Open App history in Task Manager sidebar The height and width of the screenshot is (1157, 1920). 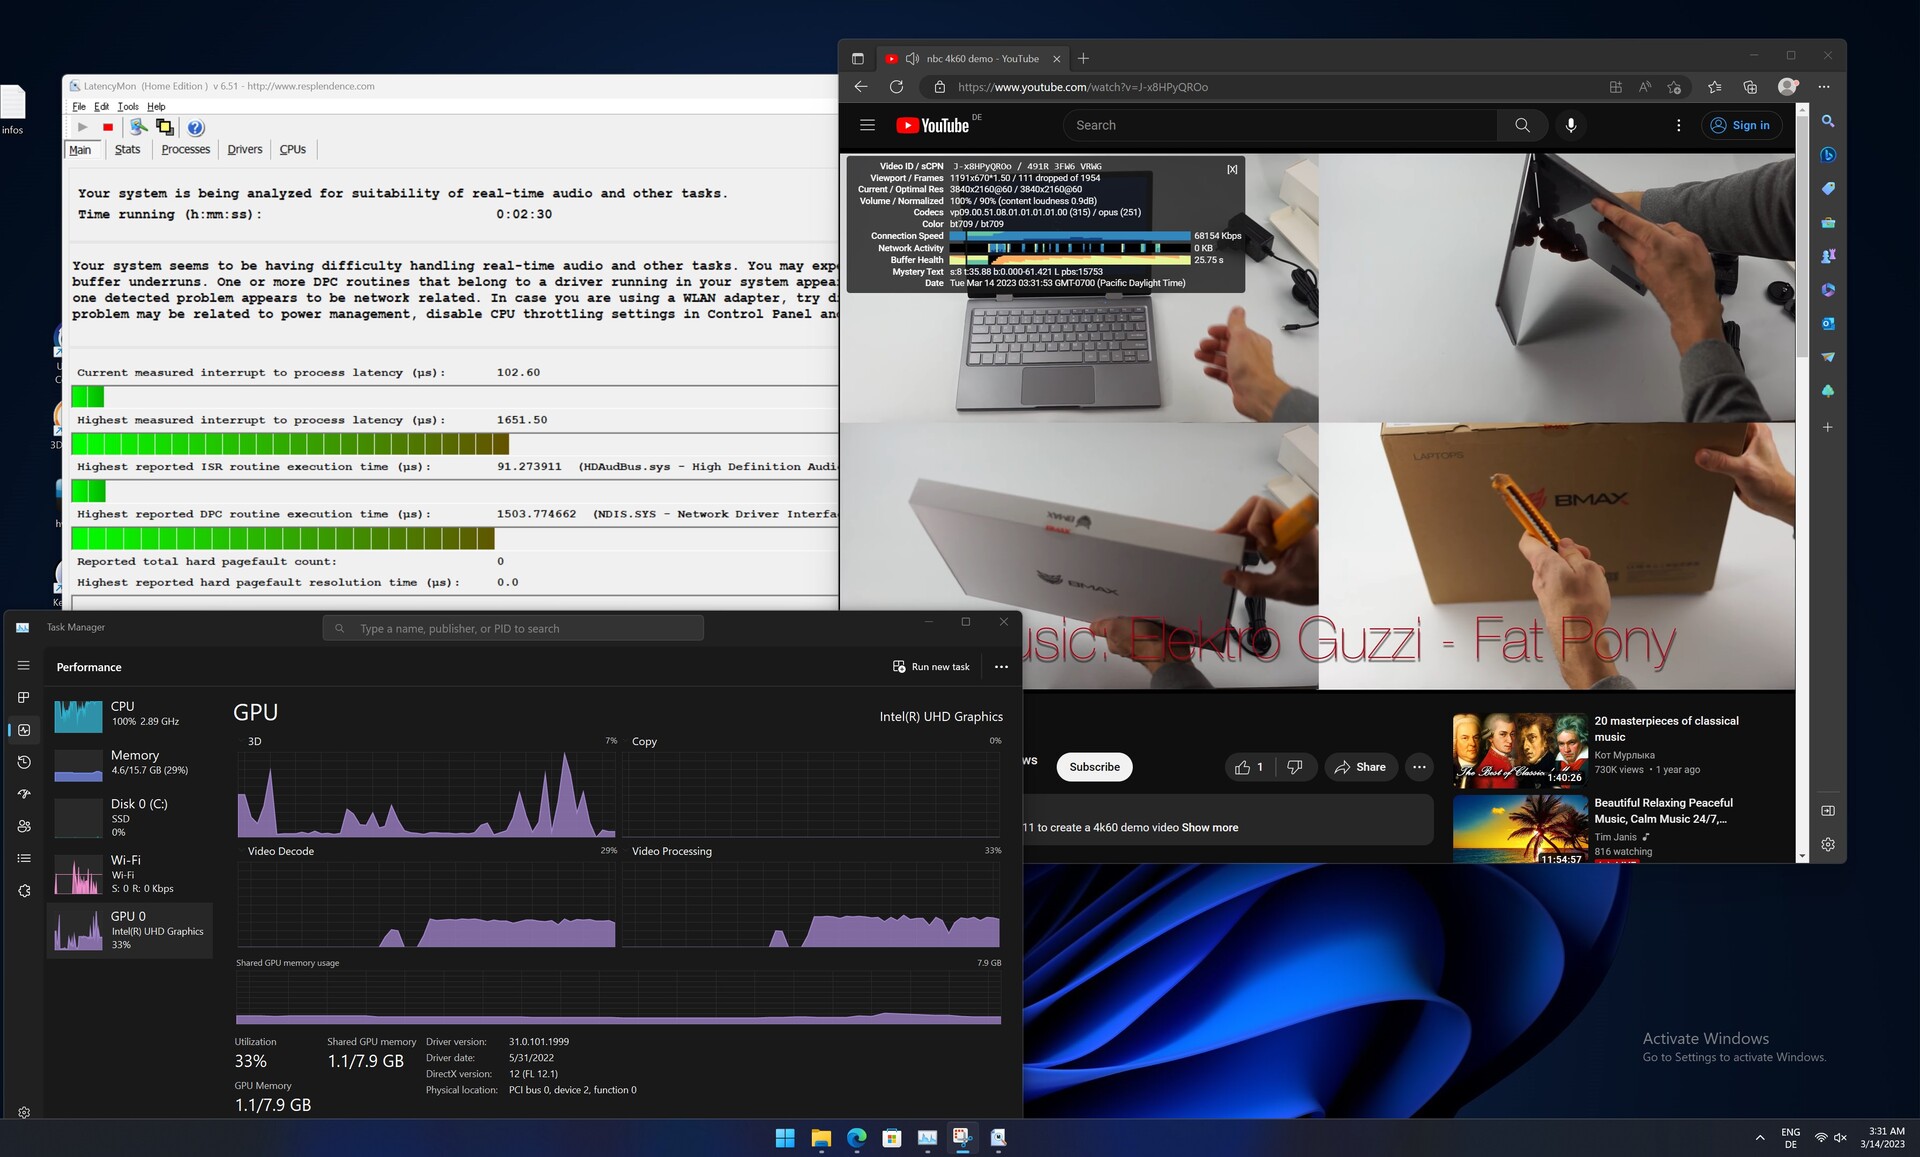[x=24, y=762]
